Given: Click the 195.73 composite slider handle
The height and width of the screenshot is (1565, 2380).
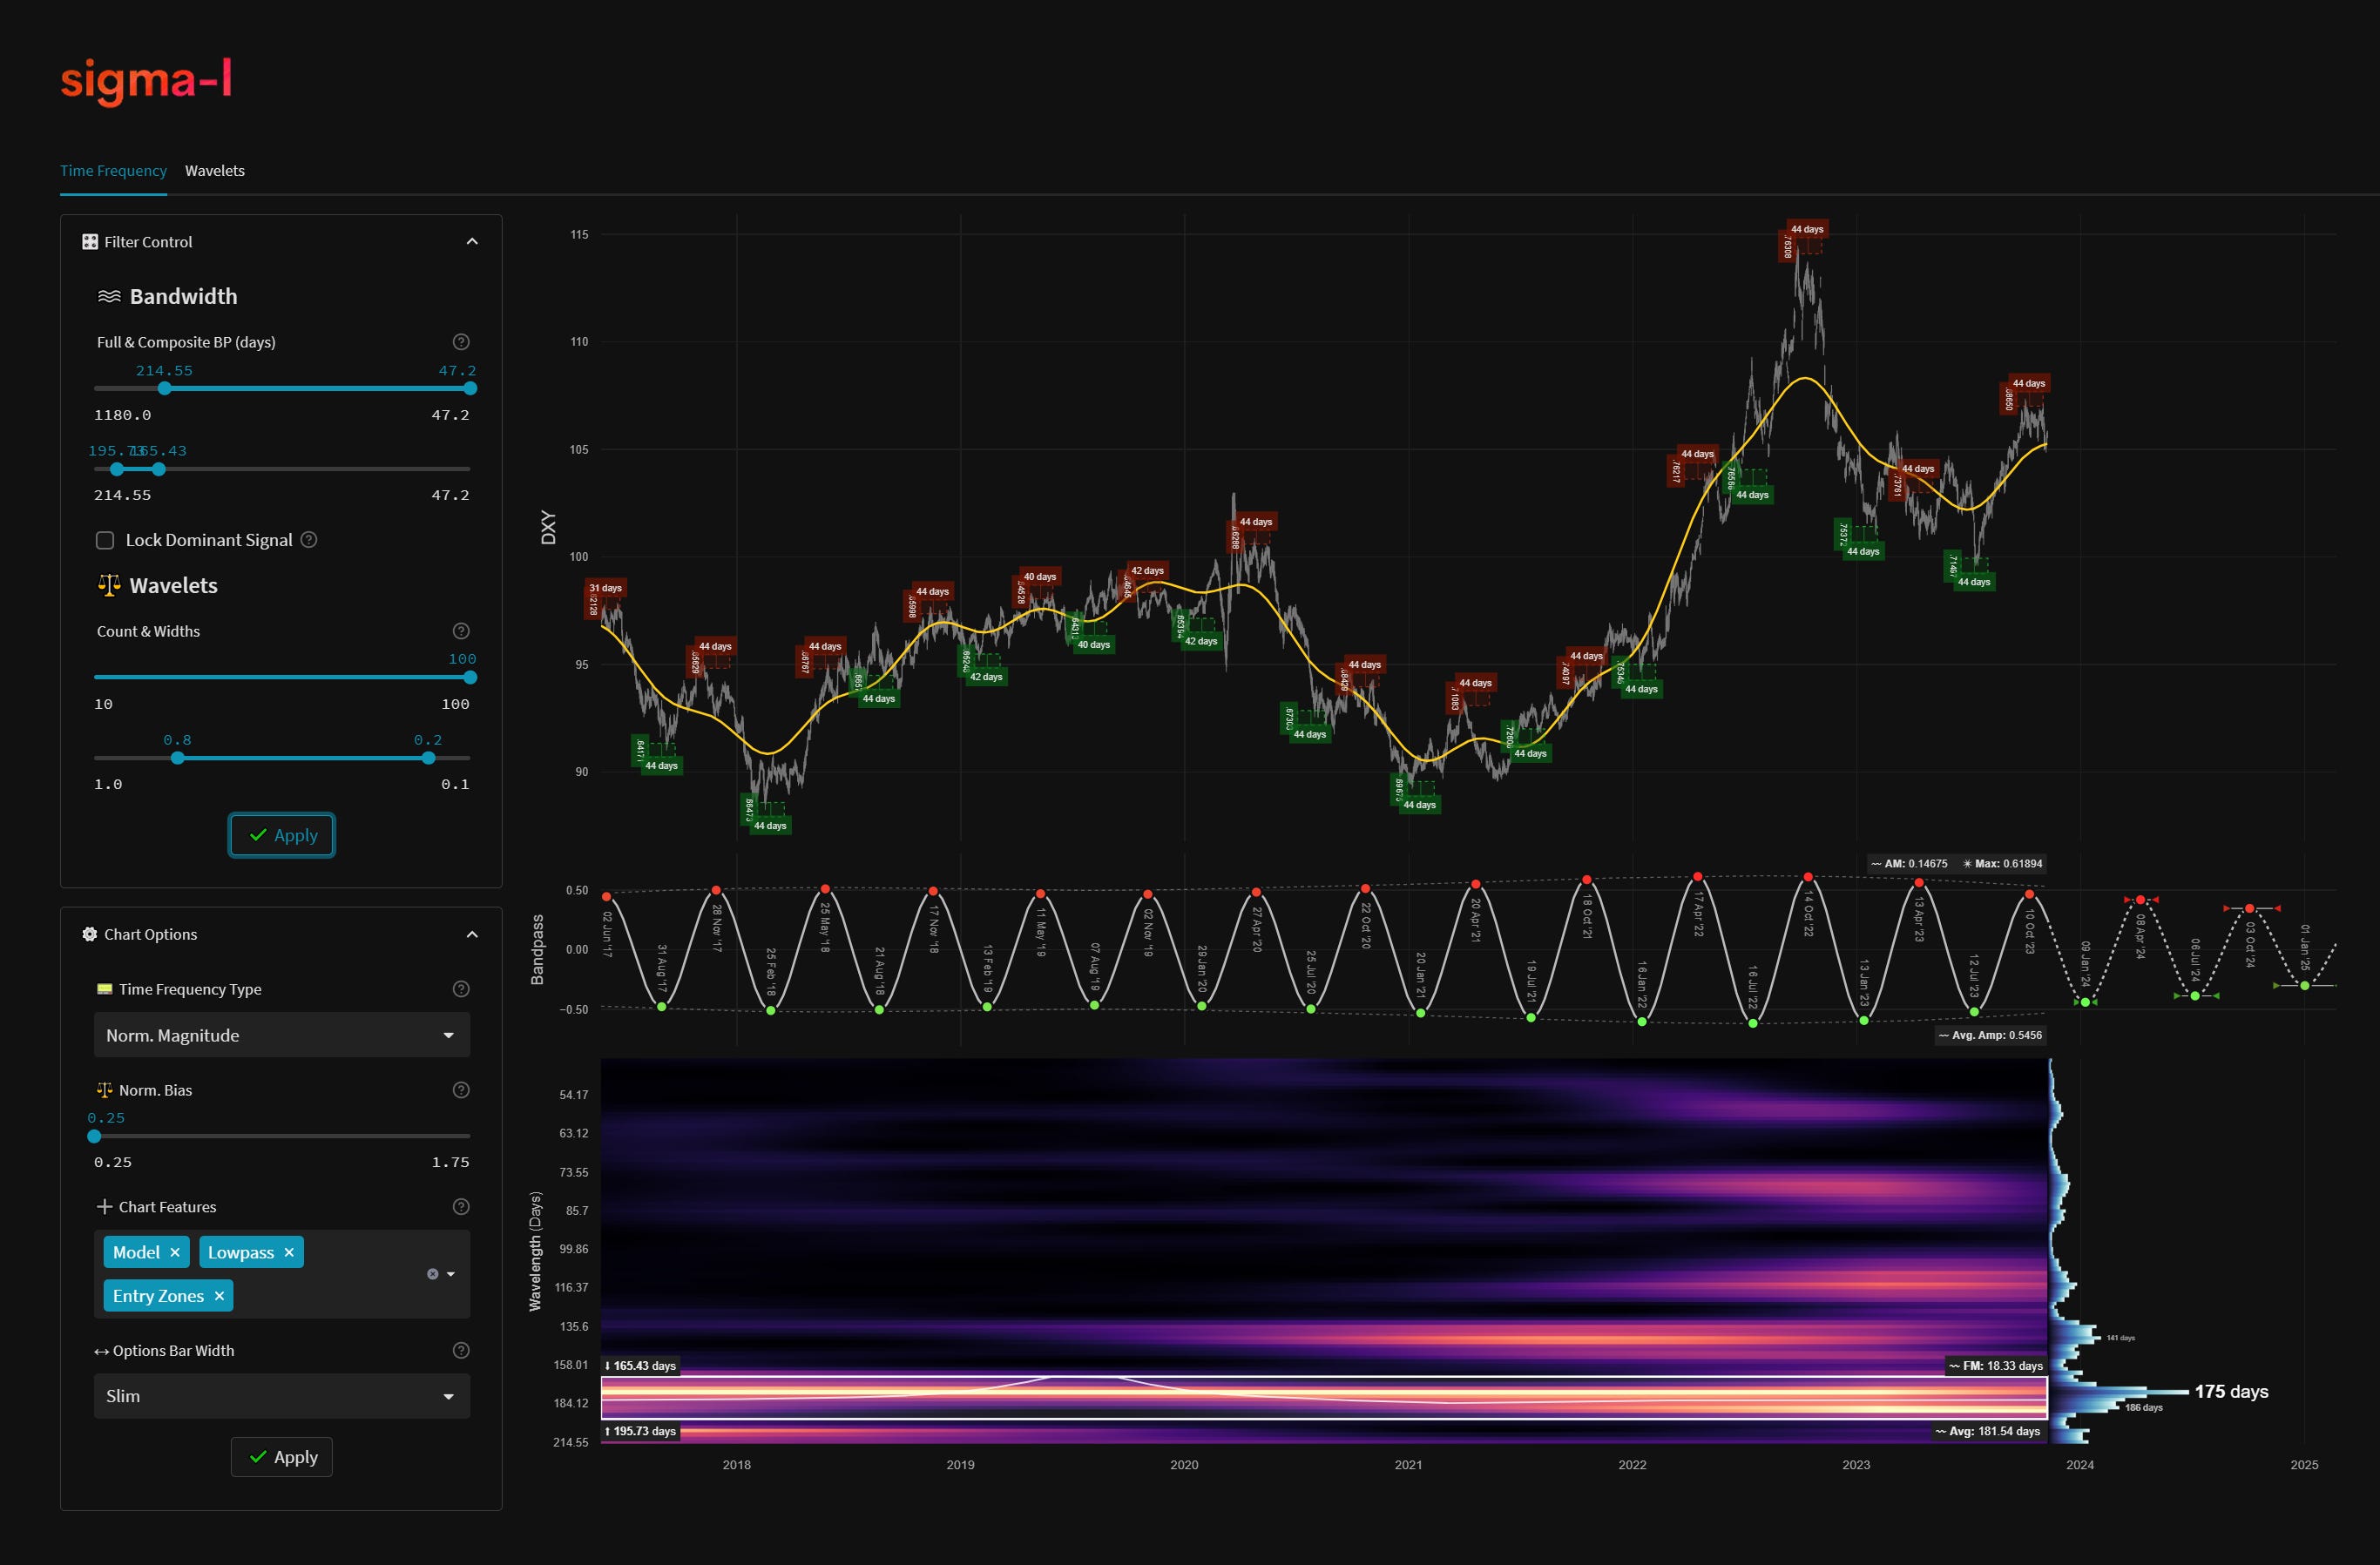Looking at the screenshot, I should [x=117, y=469].
